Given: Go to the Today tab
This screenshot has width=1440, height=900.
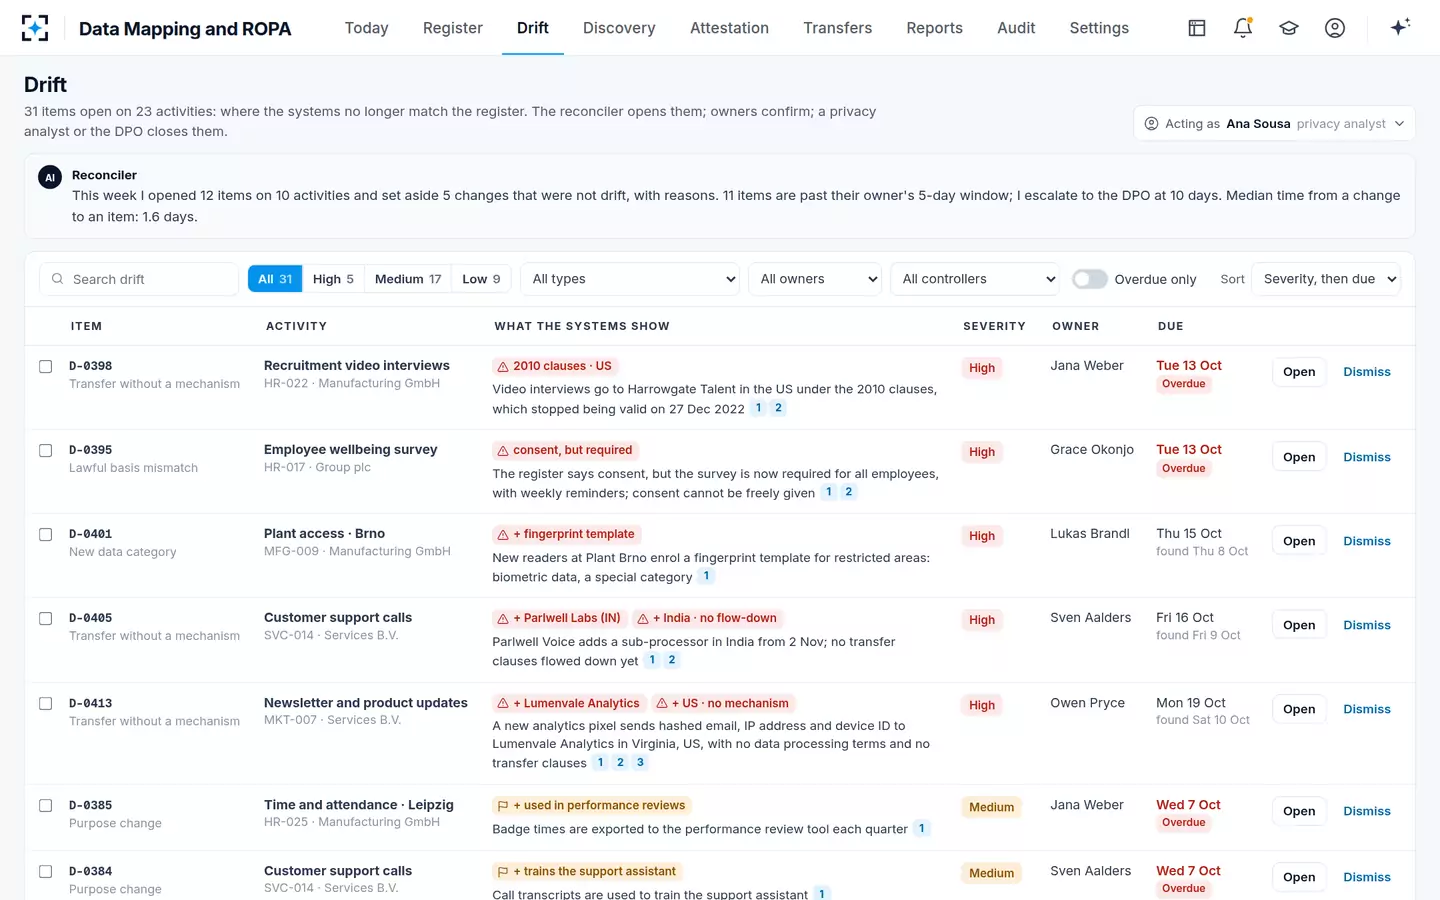Looking at the screenshot, I should click(366, 28).
